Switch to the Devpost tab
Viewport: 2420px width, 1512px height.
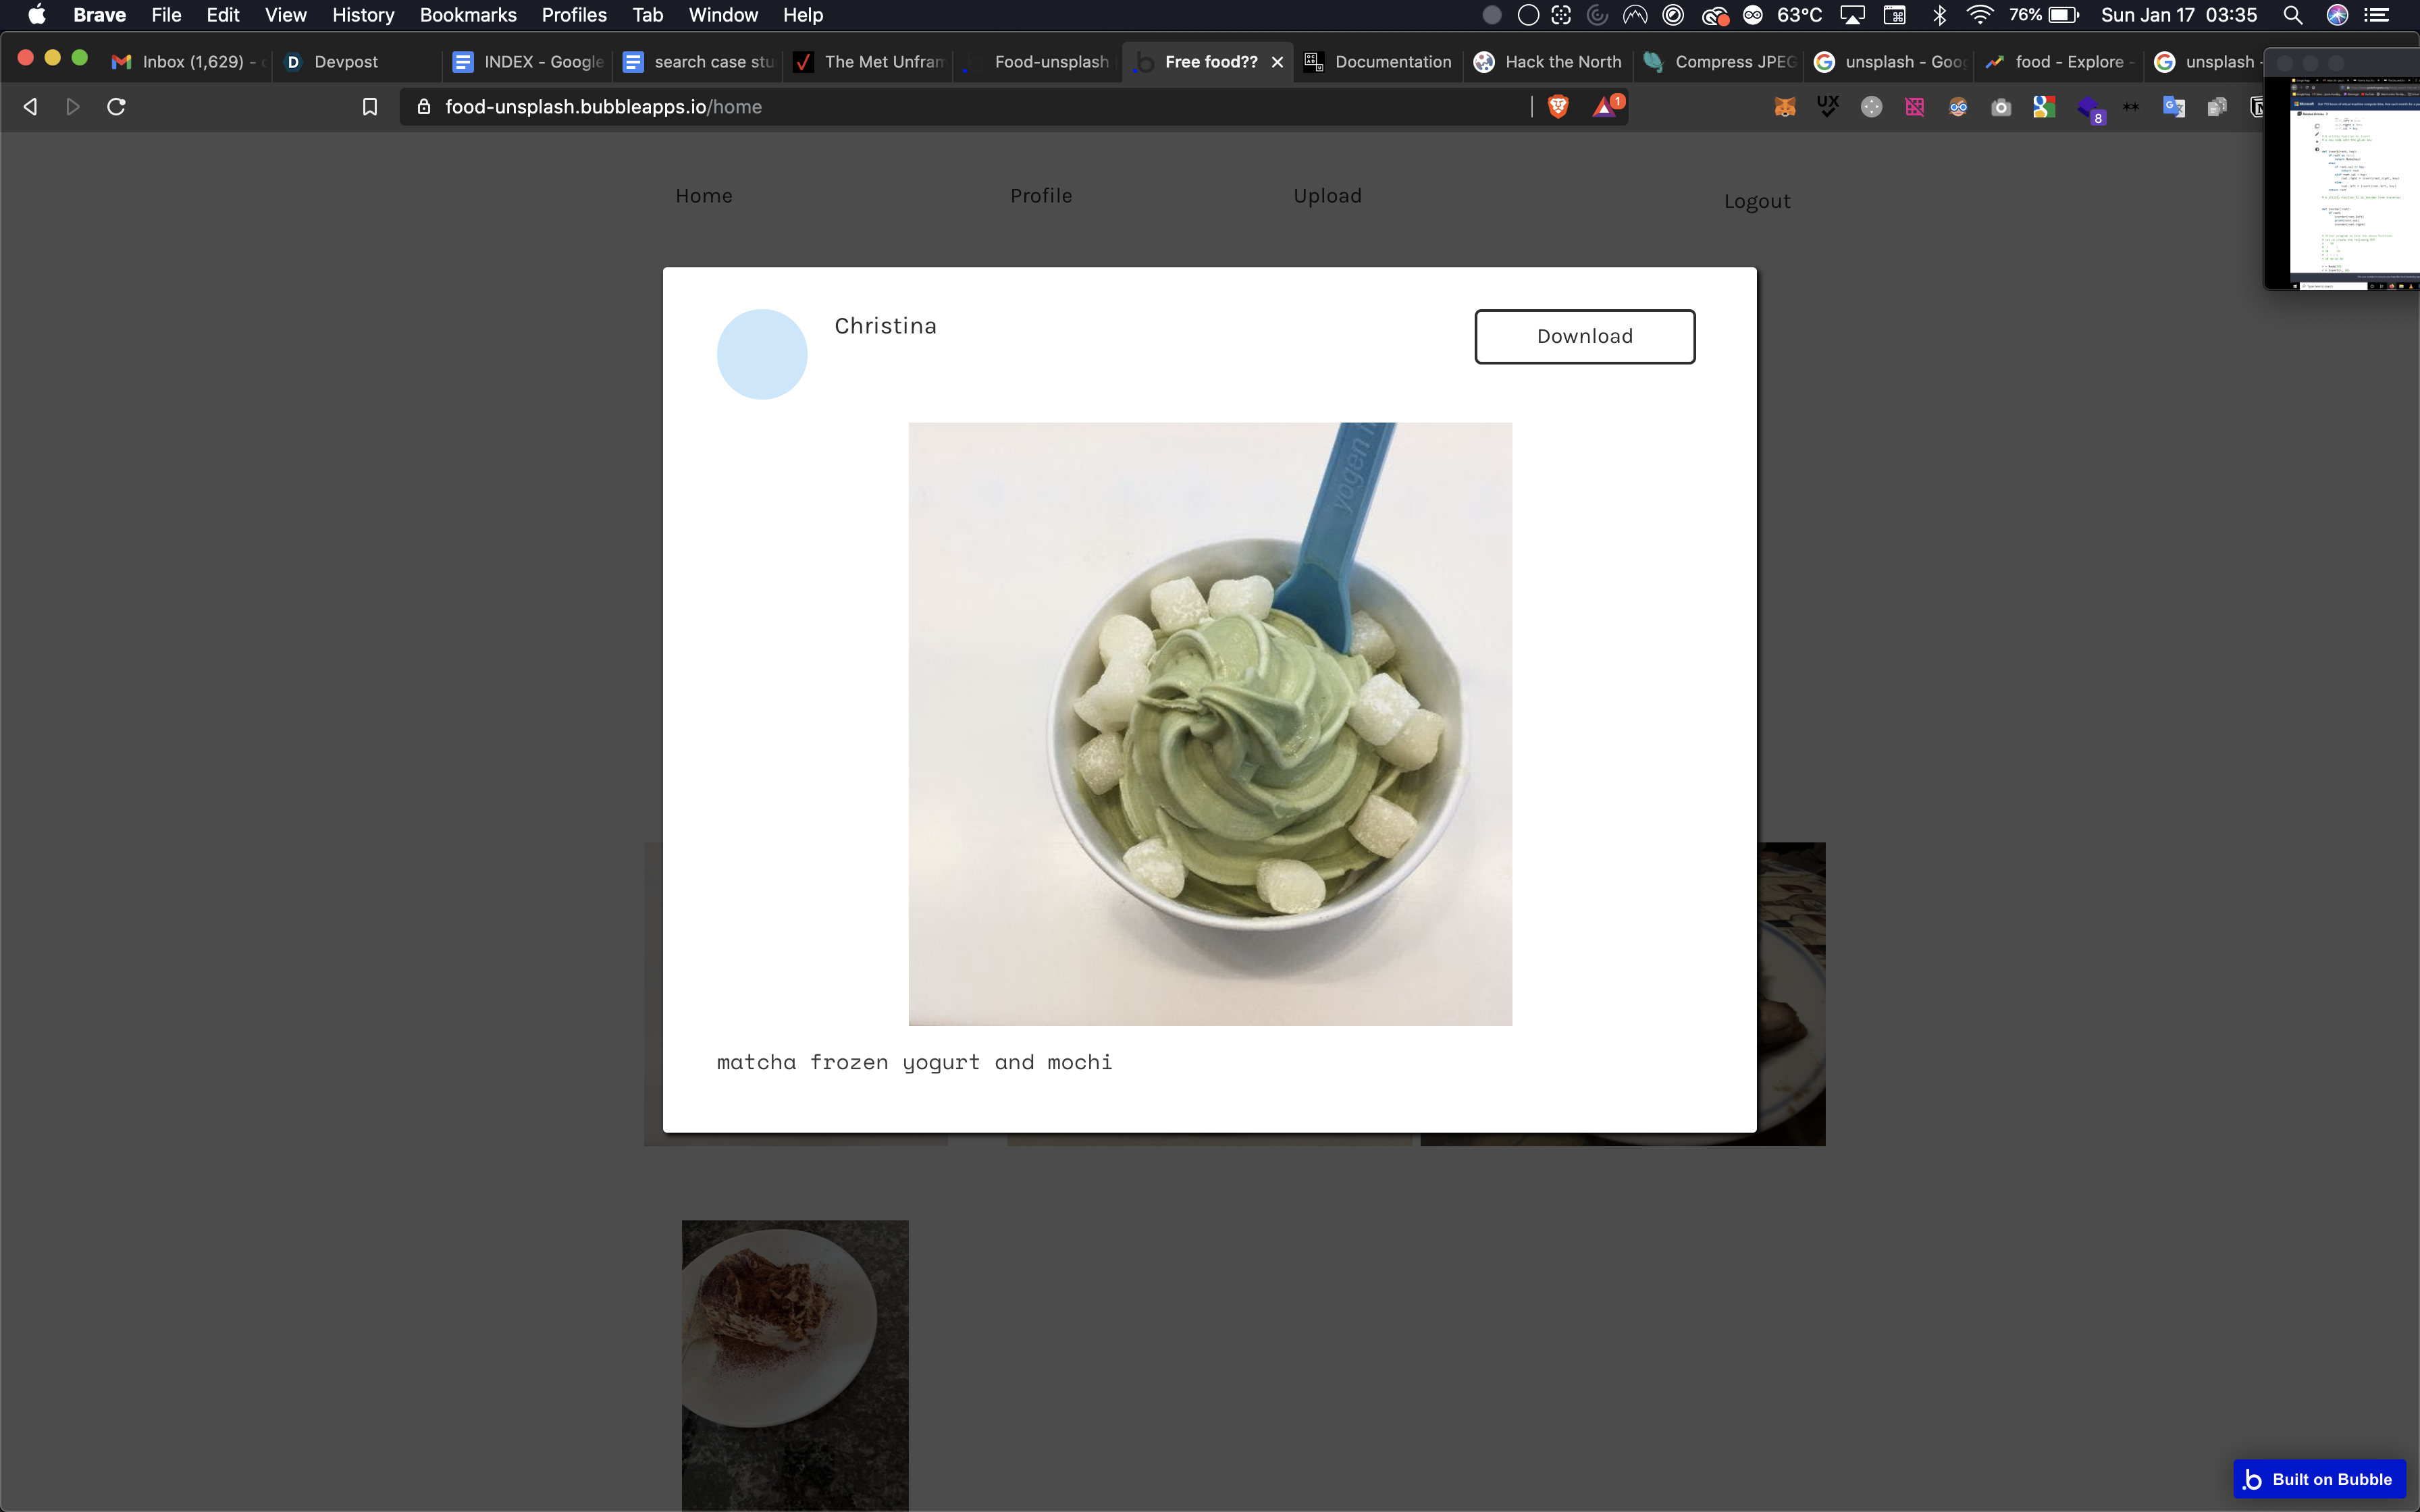(345, 62)
